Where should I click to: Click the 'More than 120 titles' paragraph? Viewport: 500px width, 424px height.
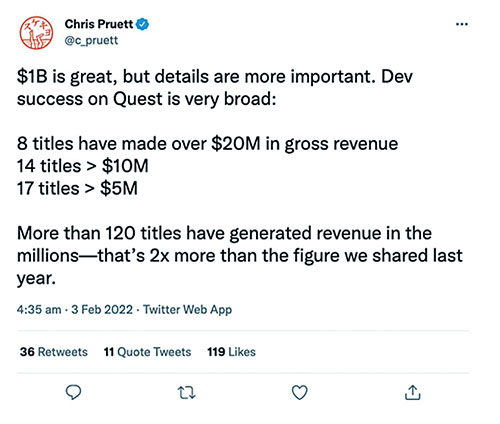[x=240, y=256]
